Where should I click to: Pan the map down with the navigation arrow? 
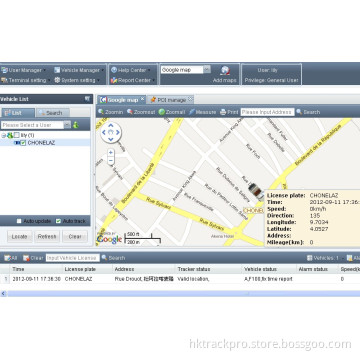click(x=111, y=140)
